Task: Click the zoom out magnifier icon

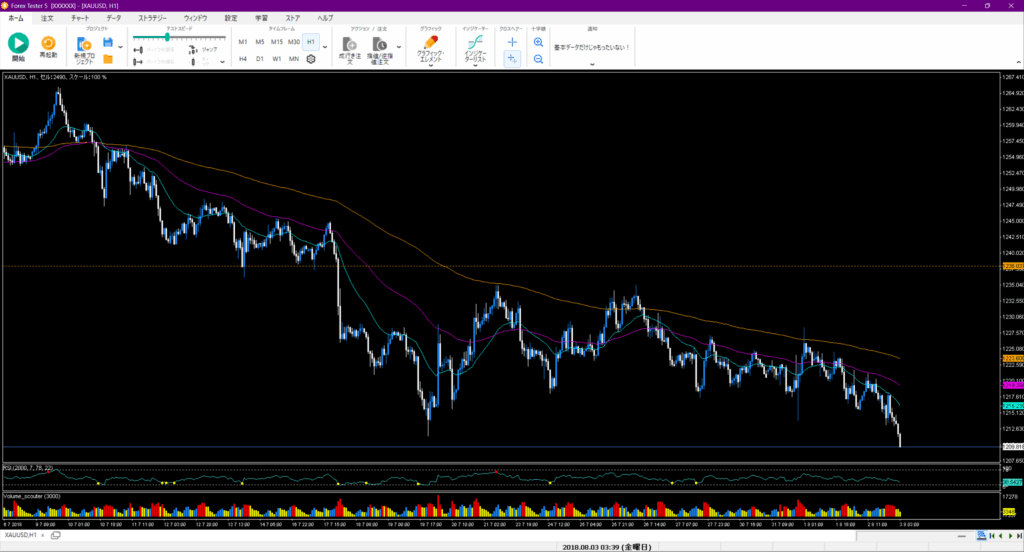Action: pos(539,60)
